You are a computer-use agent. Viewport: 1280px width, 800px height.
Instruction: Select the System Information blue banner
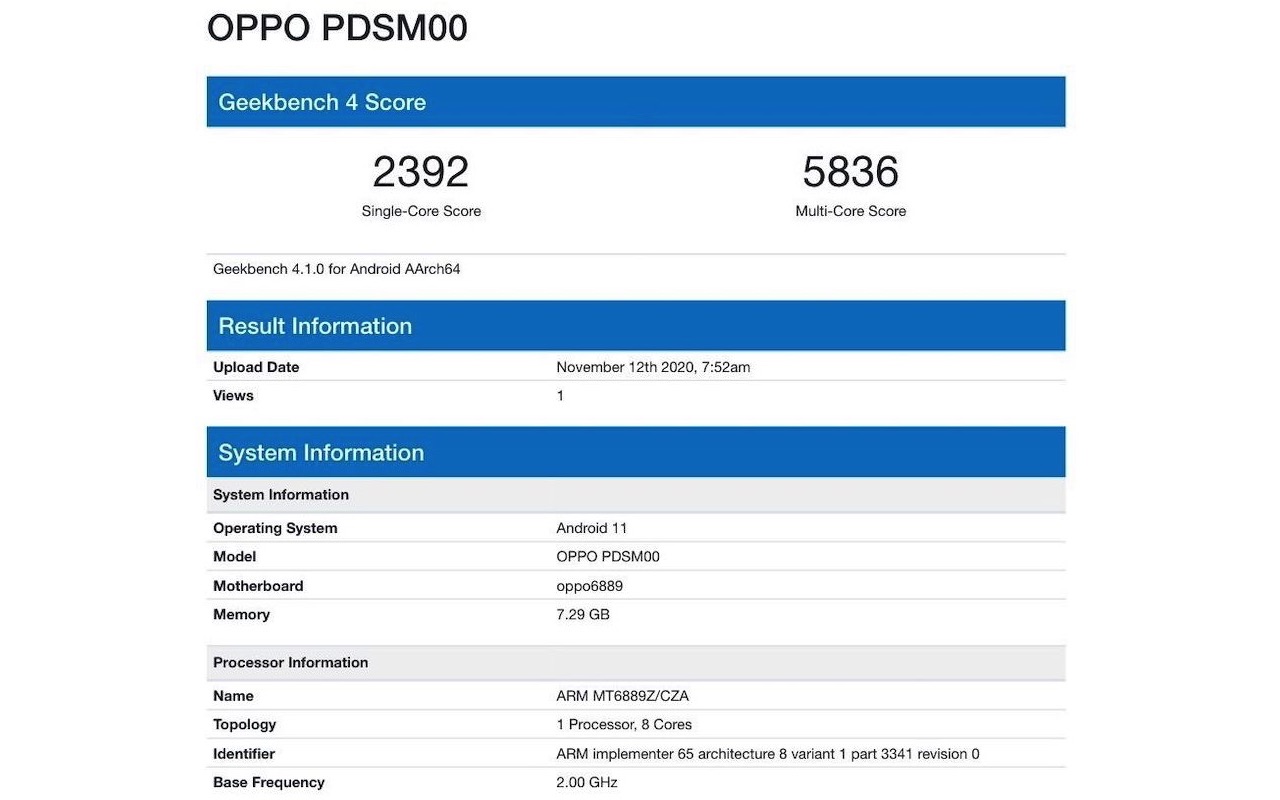pyautogui.click(x=320, y=452)
